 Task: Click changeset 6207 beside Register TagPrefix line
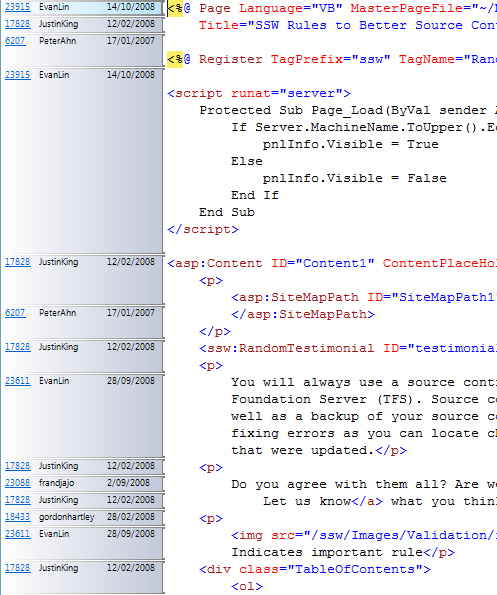pyautogui.click(x=15, y=41)
